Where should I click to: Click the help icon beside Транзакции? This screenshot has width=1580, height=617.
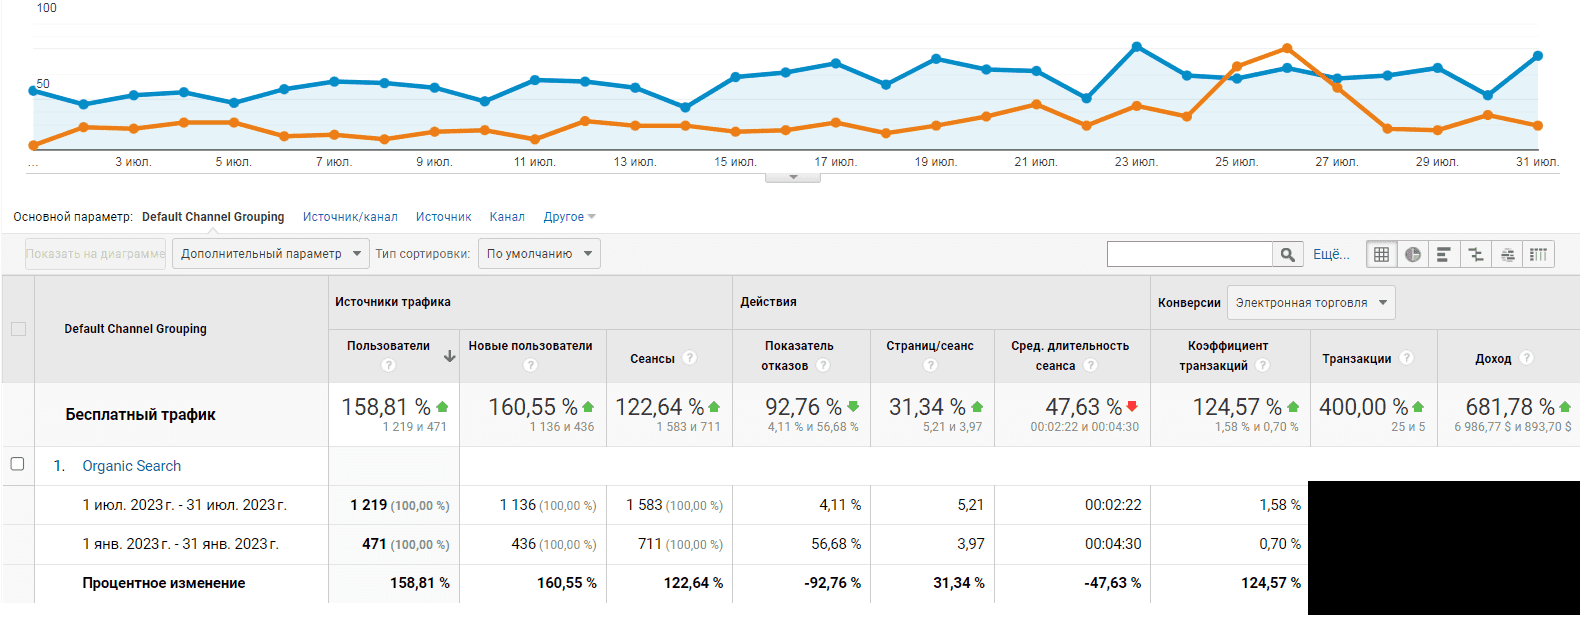(1406, 358)
